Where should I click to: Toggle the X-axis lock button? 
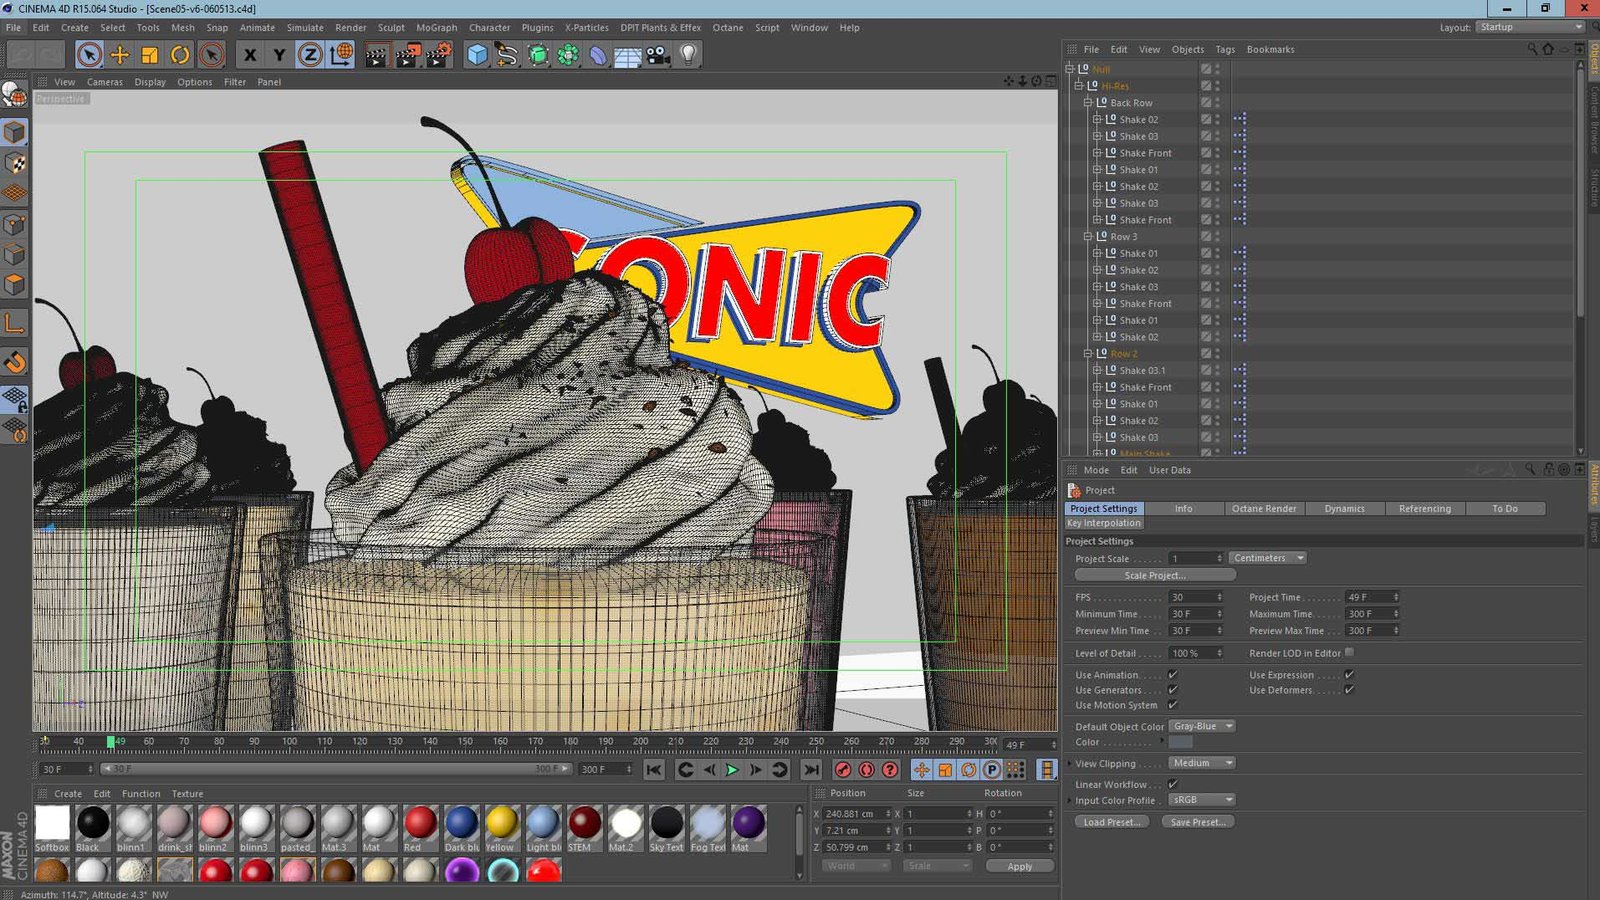tap(250, 55)
